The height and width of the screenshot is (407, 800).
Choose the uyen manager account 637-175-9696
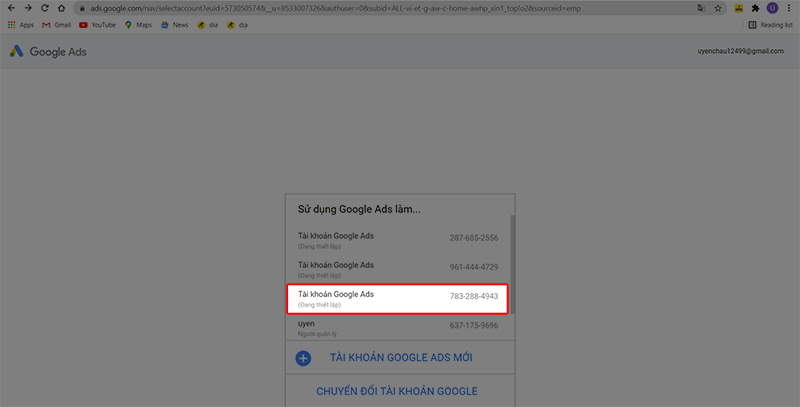[398, 327]
